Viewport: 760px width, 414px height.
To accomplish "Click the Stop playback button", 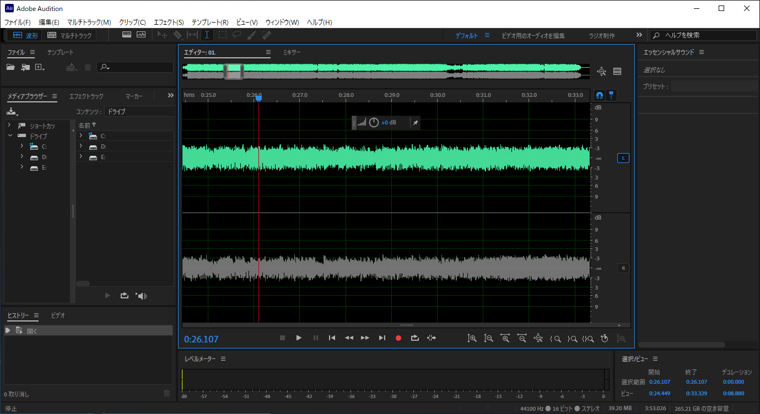I will pyautogui.click(x=283, y=338).
